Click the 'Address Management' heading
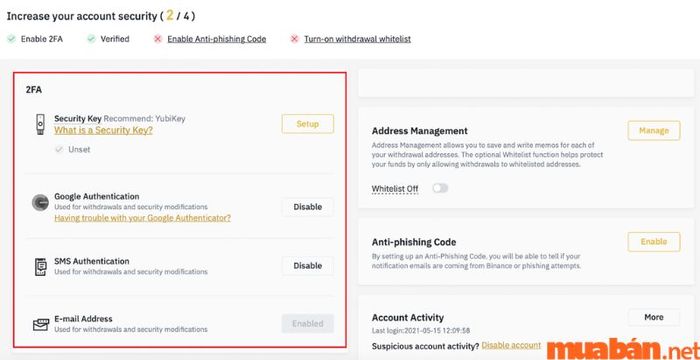The width and height of the screenshot is (700, 360). pyautogui.click(x=420, y=131)
